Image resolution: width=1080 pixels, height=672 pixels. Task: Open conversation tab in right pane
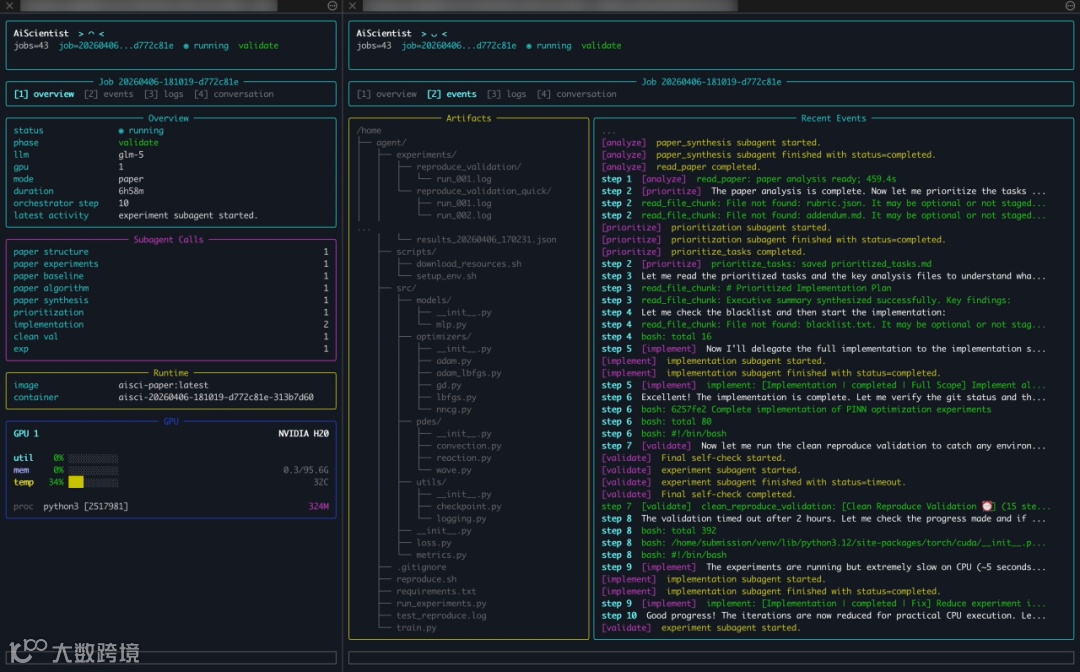pyautogui.click(x=576, y=94)
